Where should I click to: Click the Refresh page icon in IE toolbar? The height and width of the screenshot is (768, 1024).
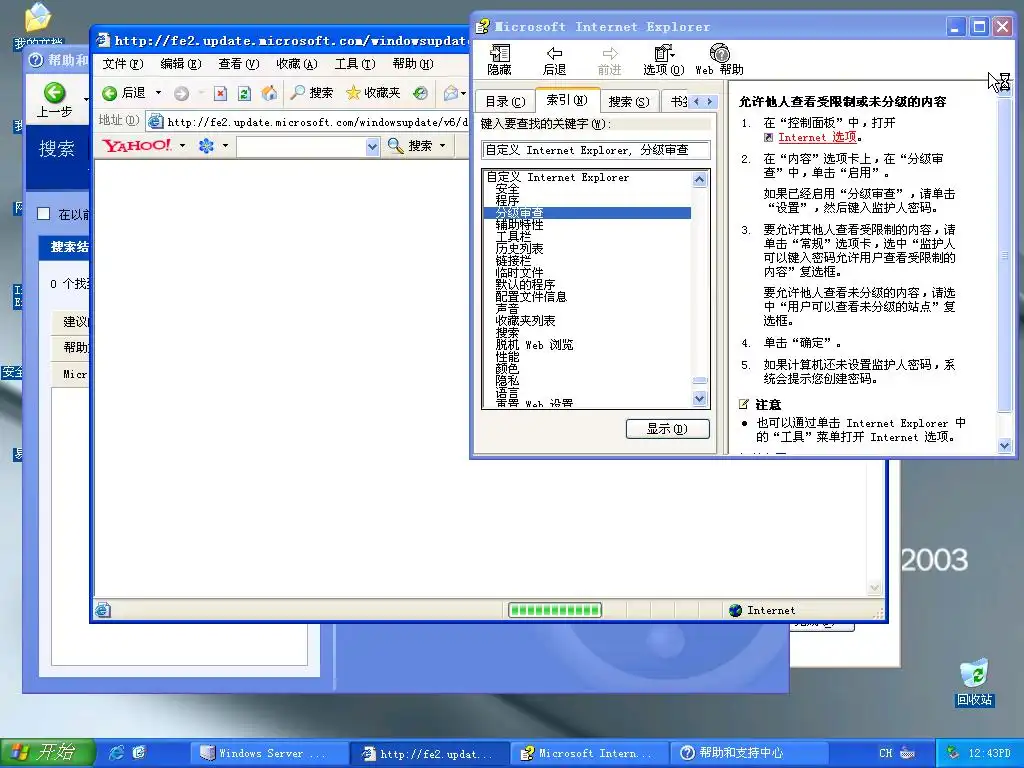click(244, 93)
